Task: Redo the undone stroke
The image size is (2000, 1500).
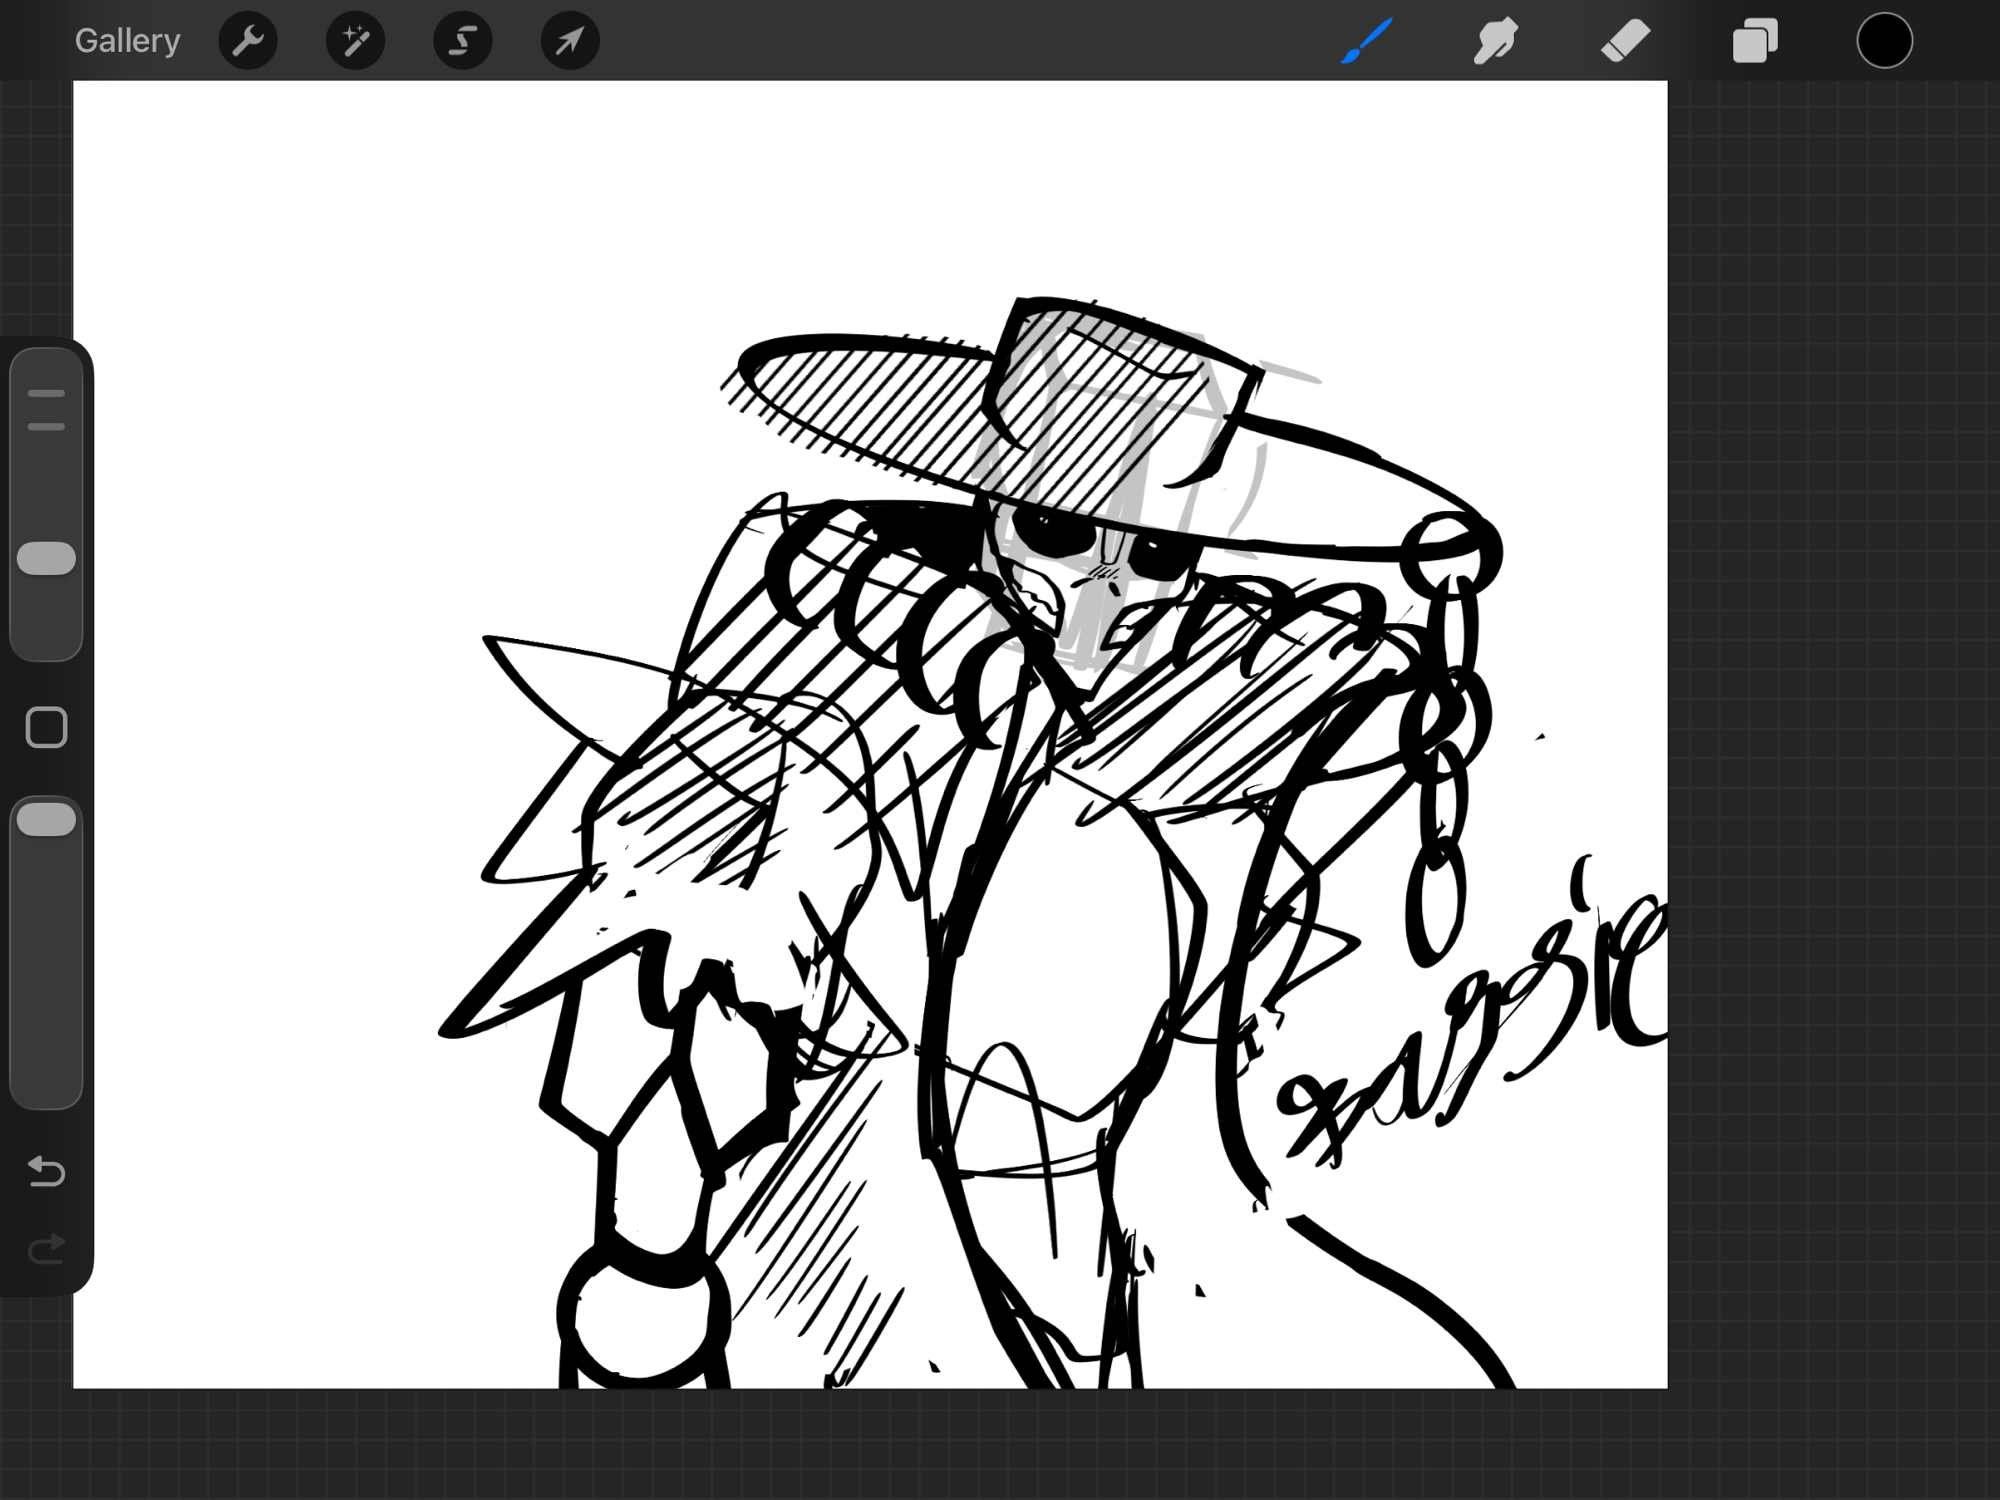Action: coord(47,1249)
